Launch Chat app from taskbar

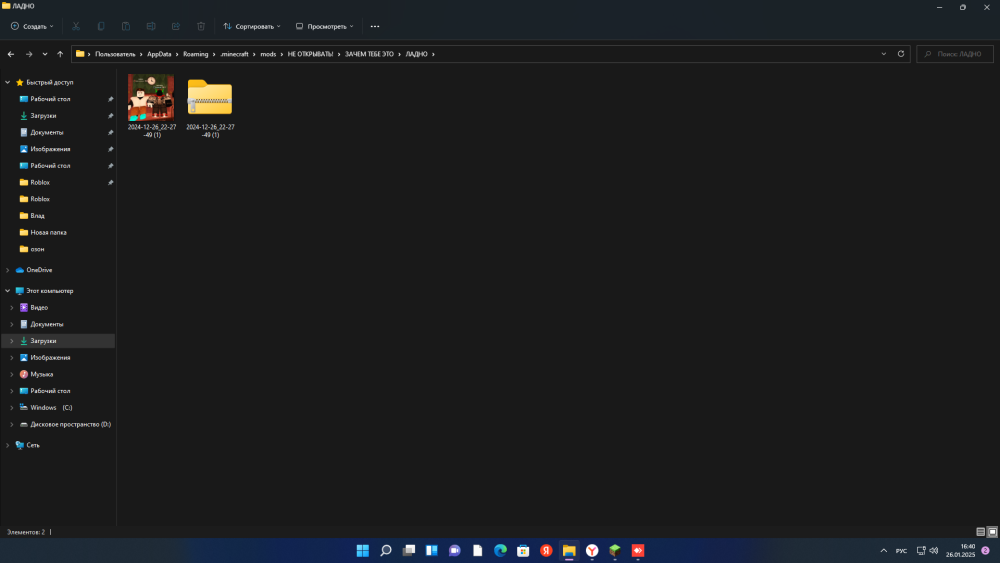pos(455,550)
